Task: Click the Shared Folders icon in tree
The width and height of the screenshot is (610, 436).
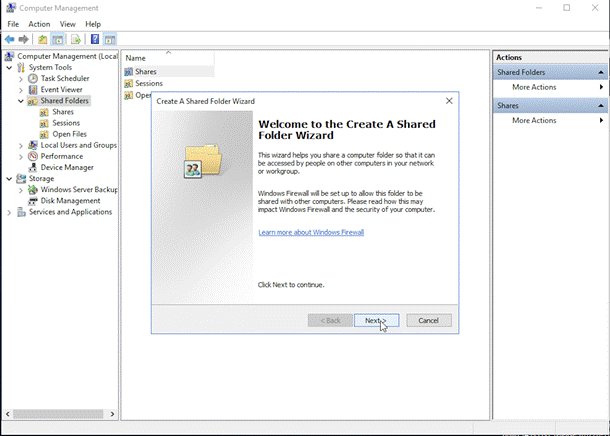Action: (32, 101)
